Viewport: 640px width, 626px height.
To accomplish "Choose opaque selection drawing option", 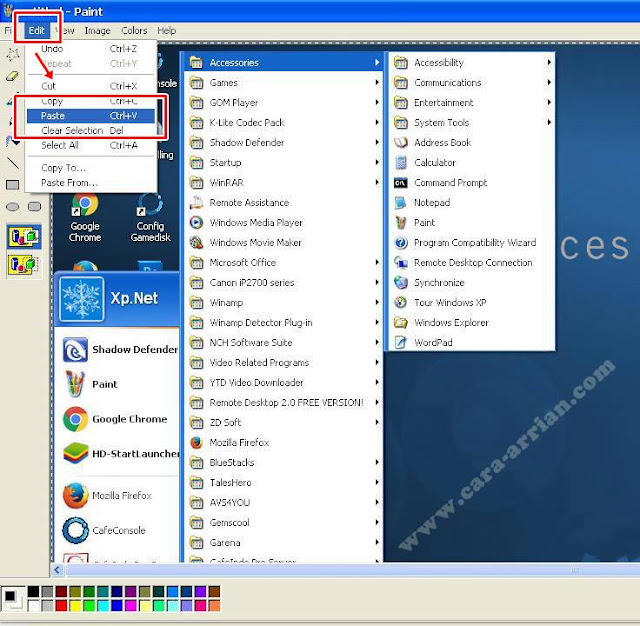I will click(24, 237).
